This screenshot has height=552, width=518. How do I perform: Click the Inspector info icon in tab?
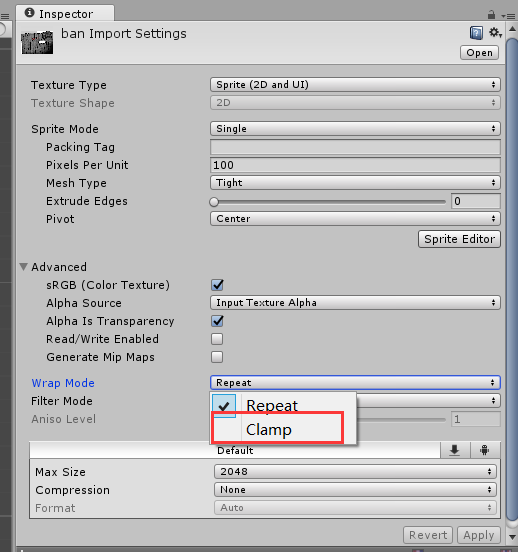30,13
